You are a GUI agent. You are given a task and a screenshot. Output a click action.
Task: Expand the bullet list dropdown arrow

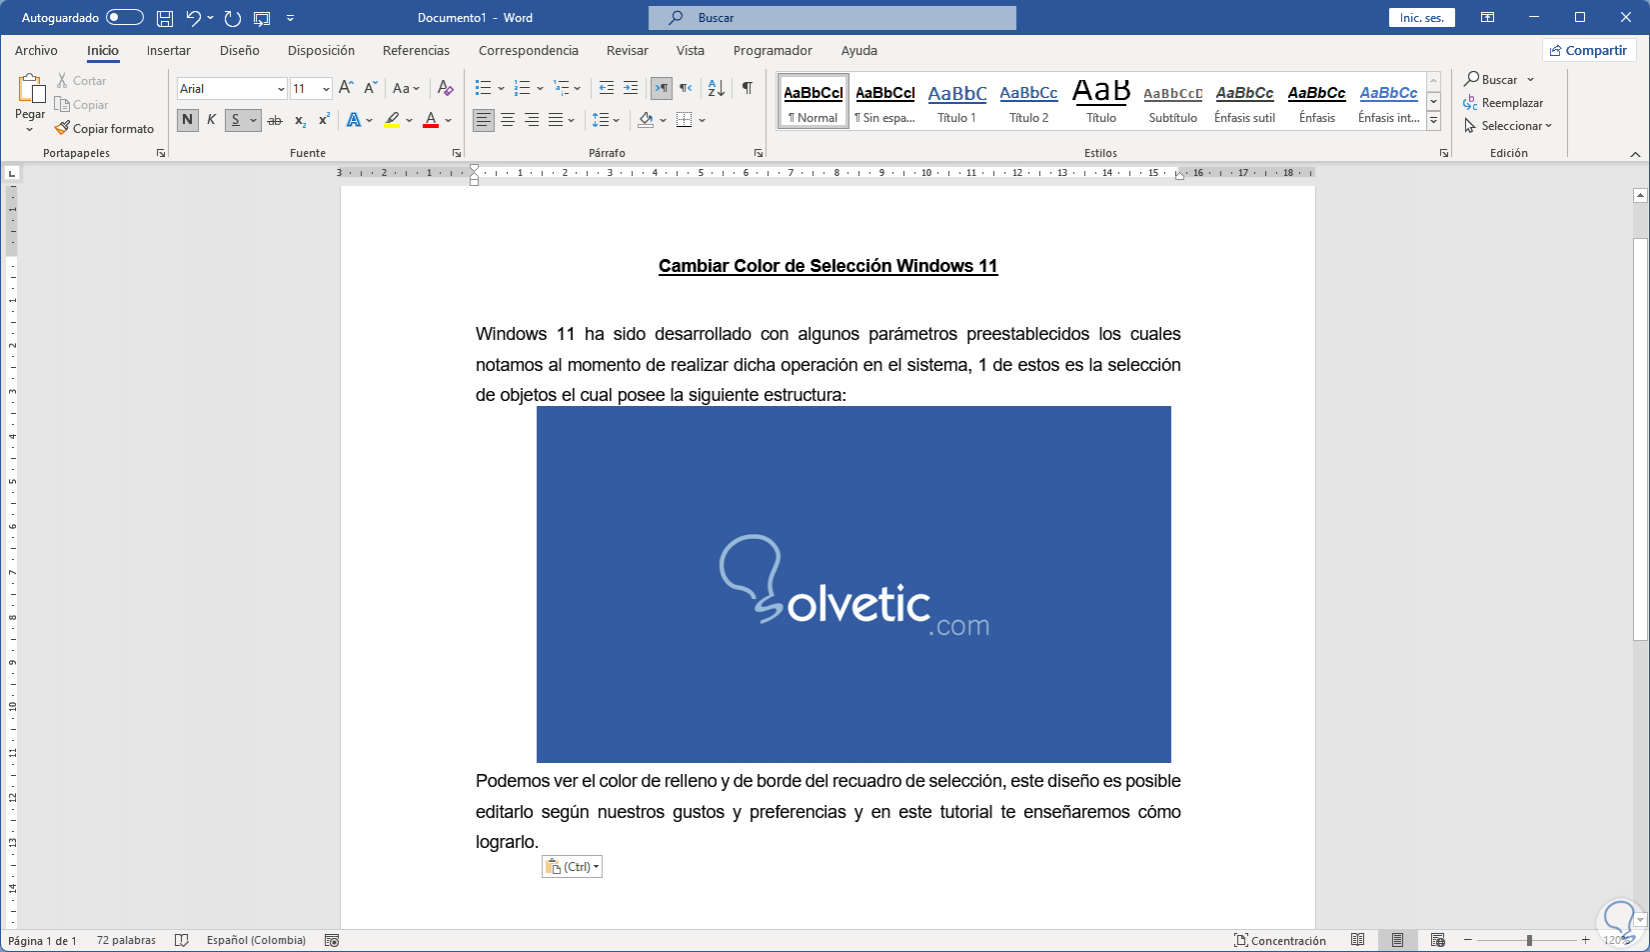click(x=501, y=88)
